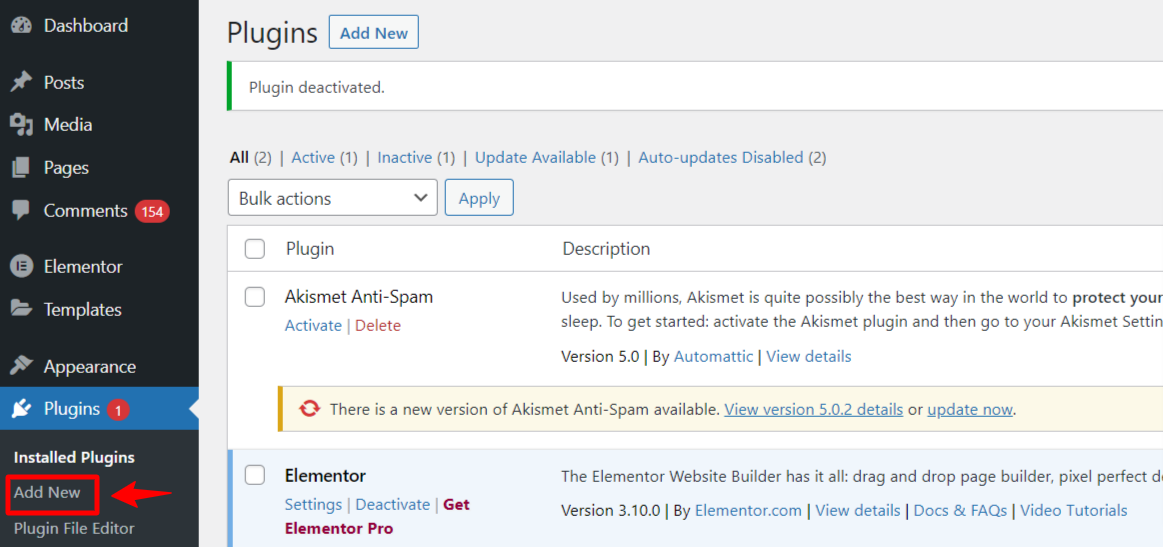Filter plugins by Inactive
Screen dimensions: 1163x547
tap(405, 157)
